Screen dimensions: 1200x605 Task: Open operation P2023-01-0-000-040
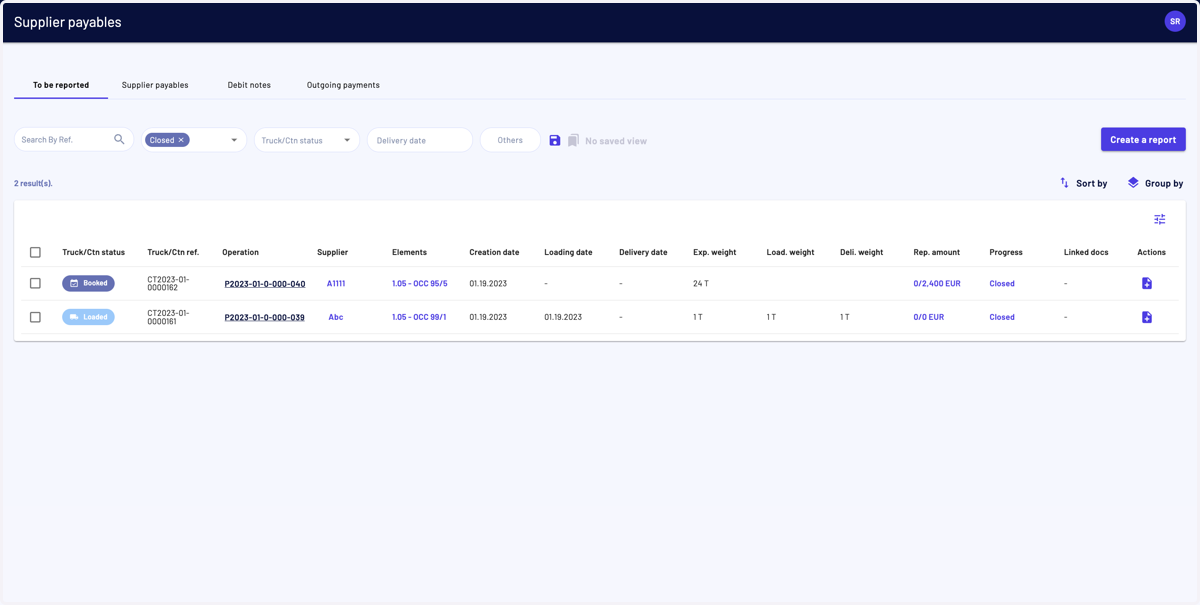tap(264, 284)
